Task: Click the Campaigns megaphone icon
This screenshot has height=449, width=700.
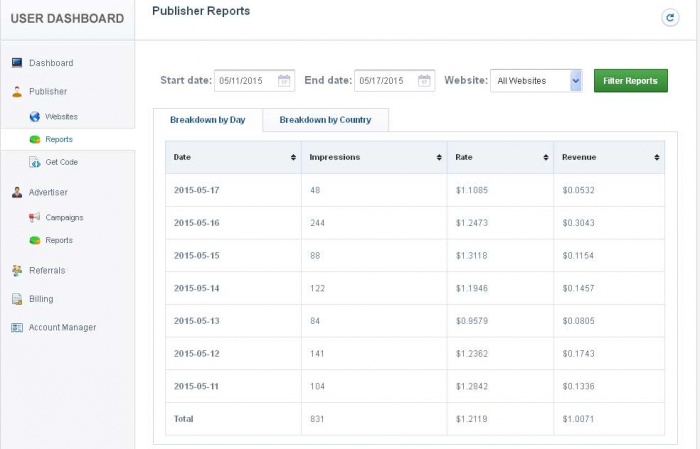Action: (35, 218)
